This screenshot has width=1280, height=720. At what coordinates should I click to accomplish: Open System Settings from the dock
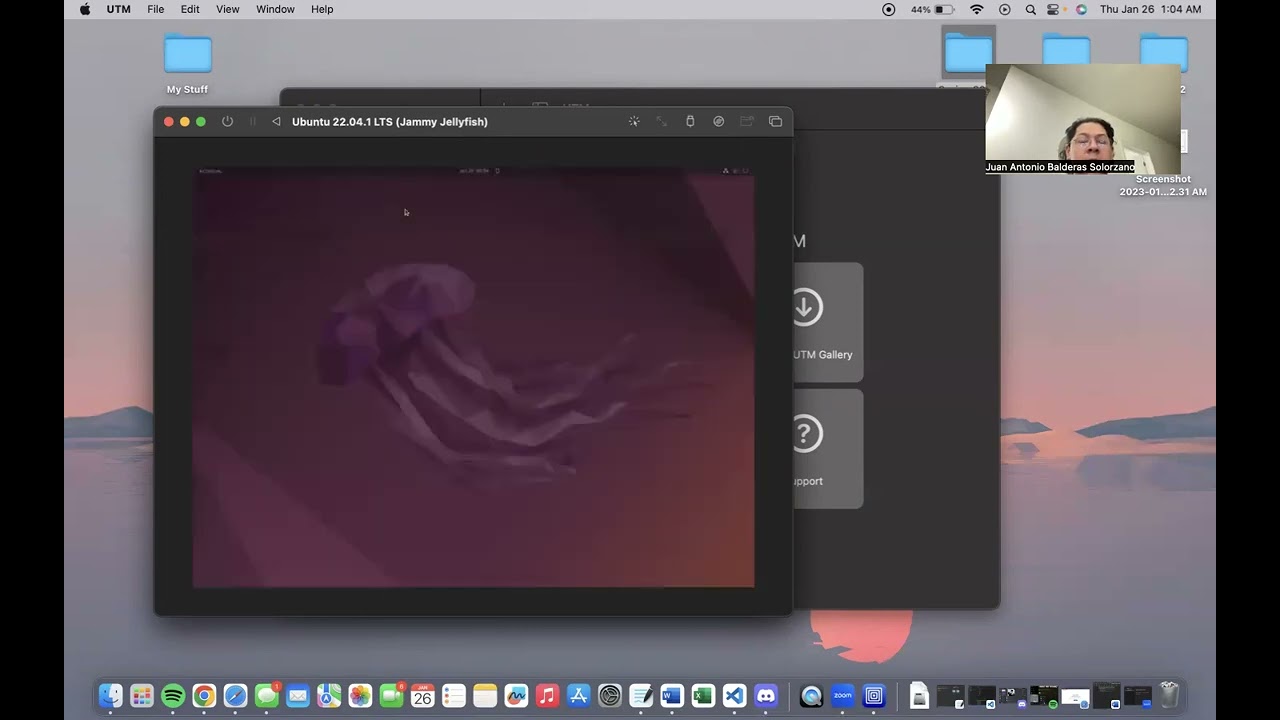[x=610, y=695]
